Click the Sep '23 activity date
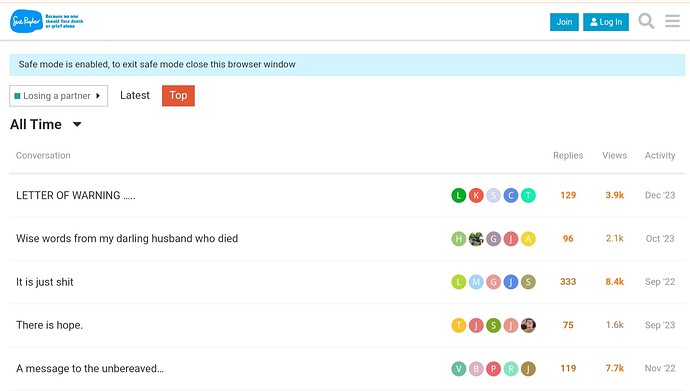Image resolution: width=690 pixels, height=391 pixels. point(660,325)
